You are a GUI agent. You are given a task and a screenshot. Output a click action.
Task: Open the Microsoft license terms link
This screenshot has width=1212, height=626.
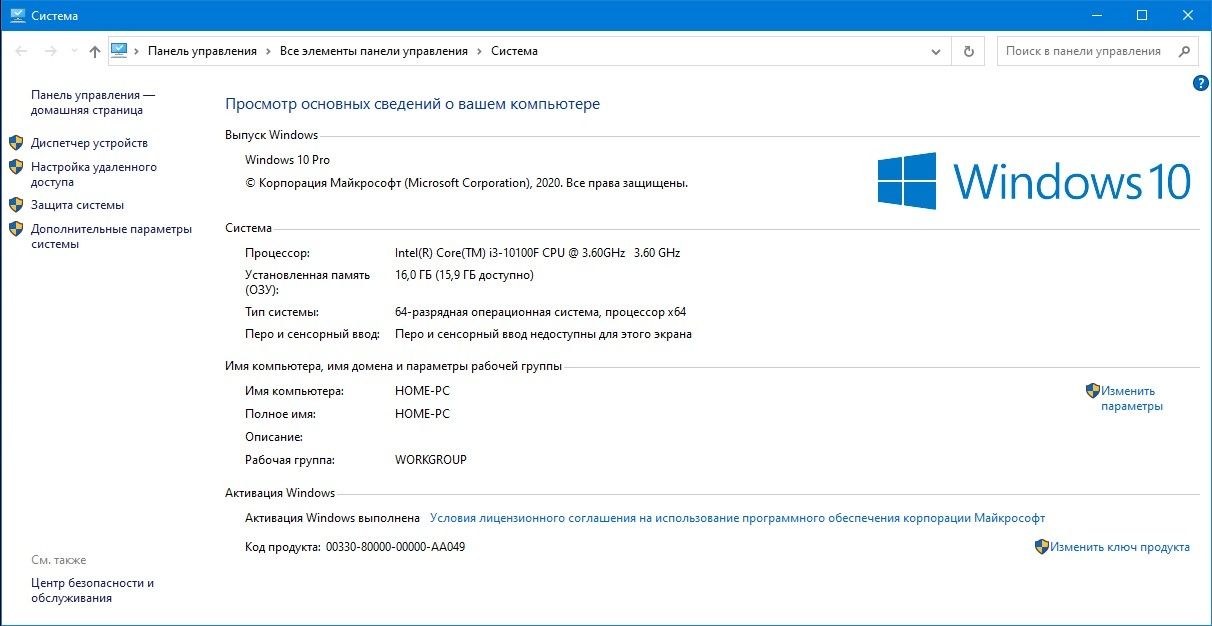tap(737, 518)
